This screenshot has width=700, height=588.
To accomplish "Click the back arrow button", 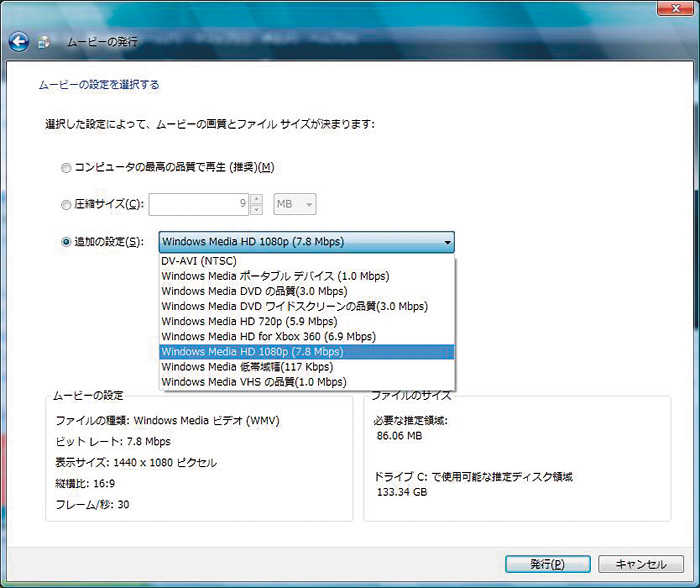I will click(18, 42).
